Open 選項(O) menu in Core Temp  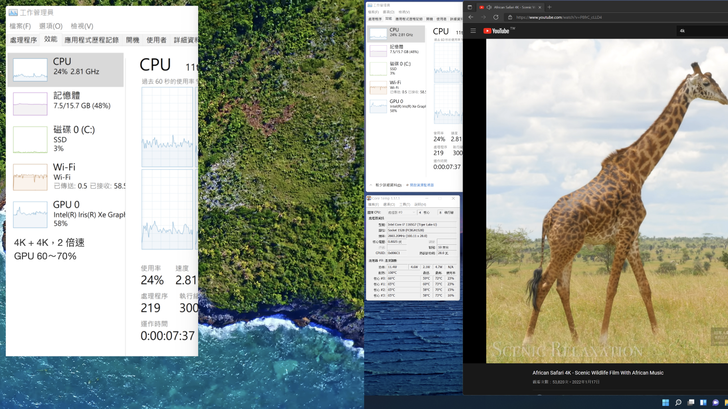coord(389,204)
